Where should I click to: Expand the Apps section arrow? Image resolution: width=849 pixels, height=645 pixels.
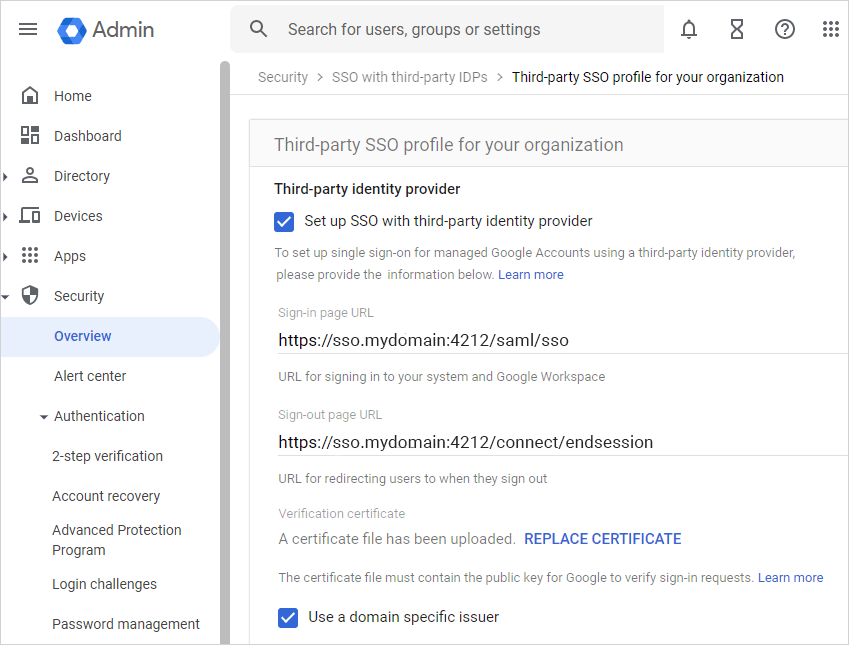(6, 257)
